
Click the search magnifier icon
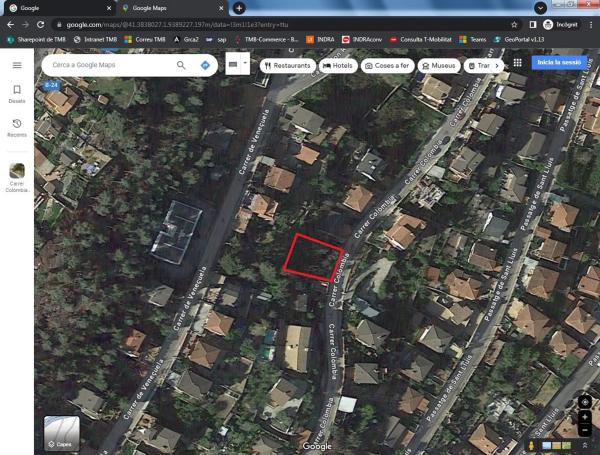point(181,65)
